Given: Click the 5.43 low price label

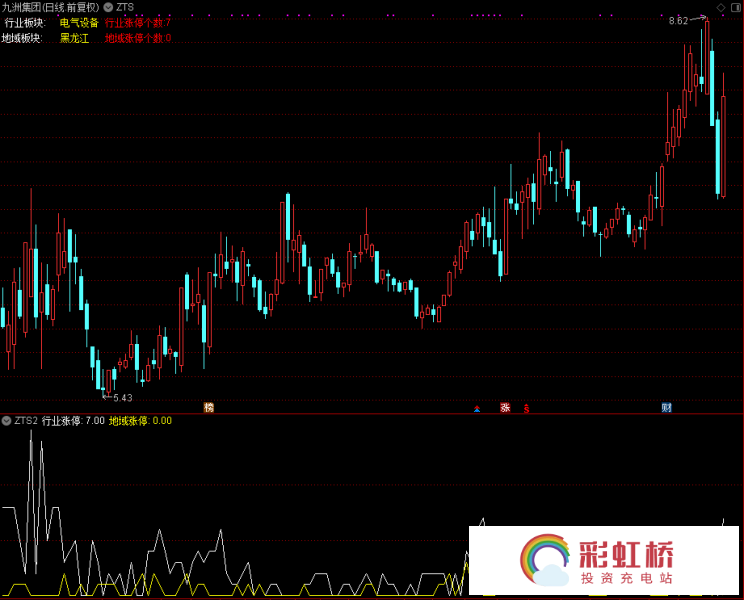Looking at the screenshot, I should 122,398.
